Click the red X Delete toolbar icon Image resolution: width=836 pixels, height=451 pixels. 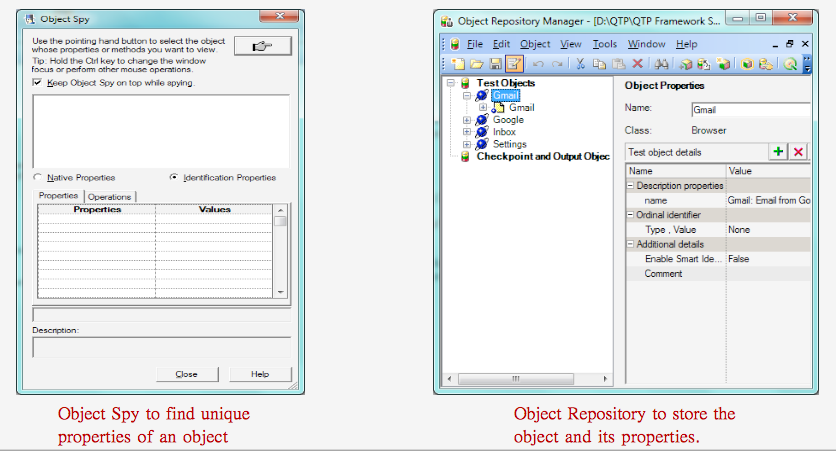[636, 64]
